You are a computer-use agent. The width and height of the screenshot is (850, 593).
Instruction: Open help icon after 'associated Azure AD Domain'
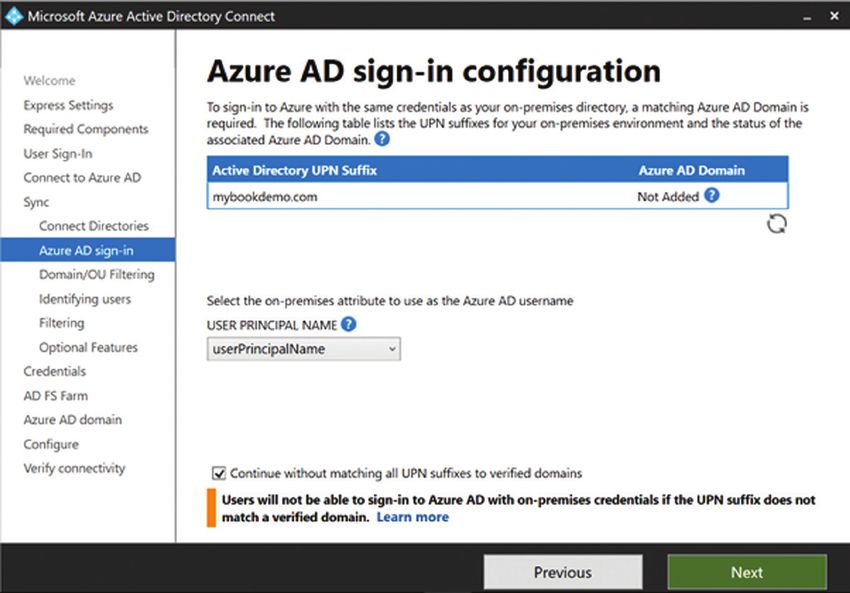click(x=382, y=139)
